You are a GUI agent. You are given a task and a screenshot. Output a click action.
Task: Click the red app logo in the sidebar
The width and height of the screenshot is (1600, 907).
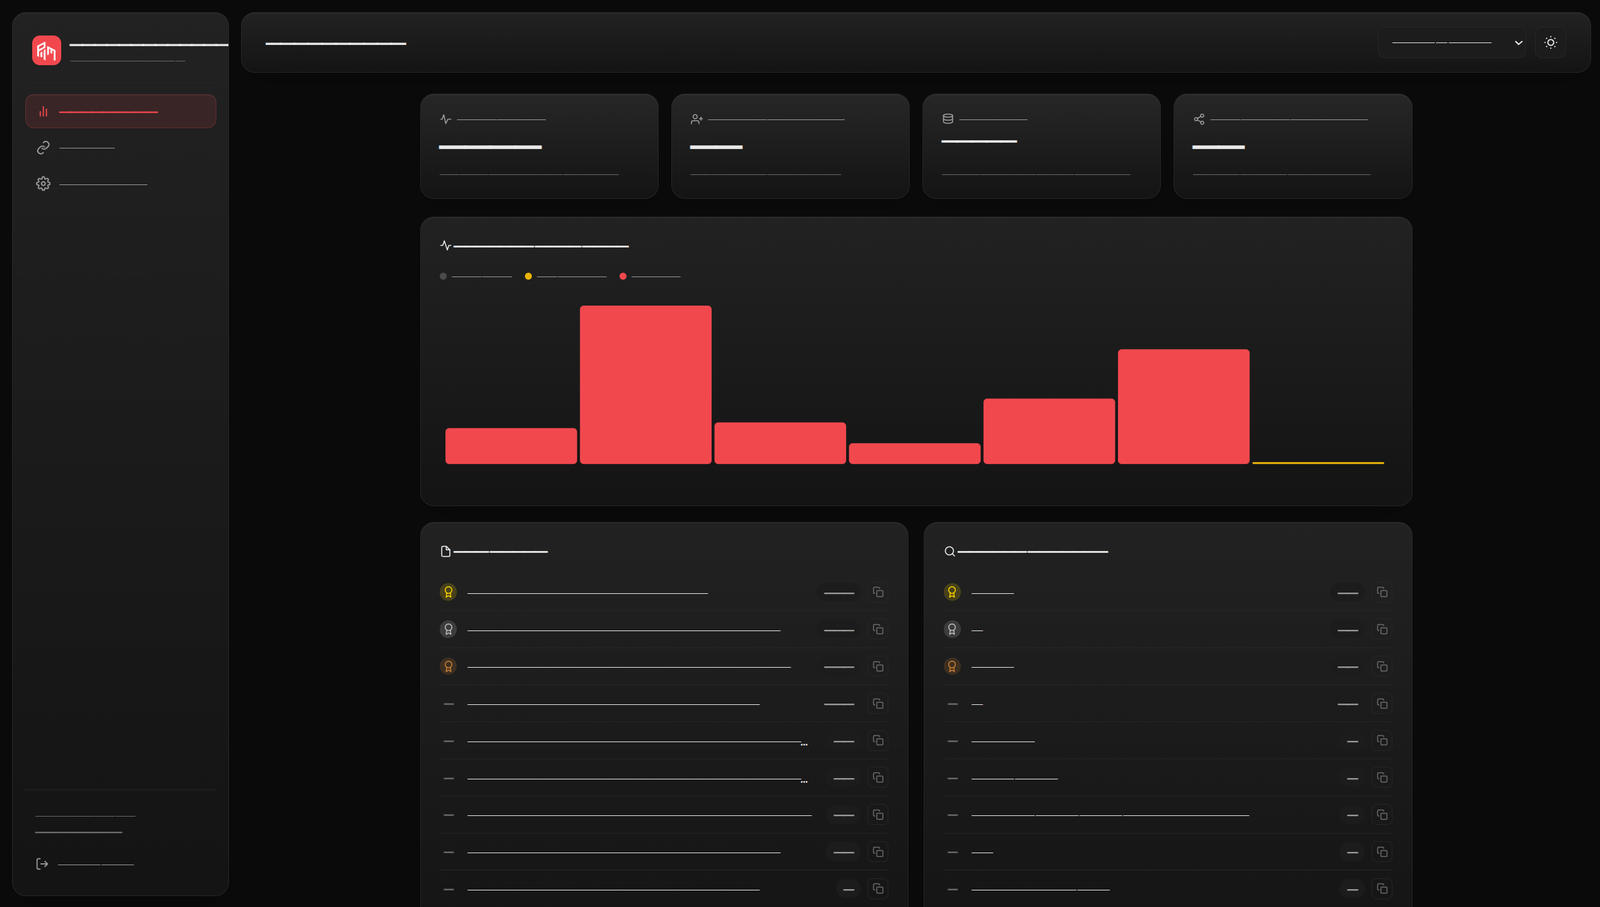(x=46, y=50)
